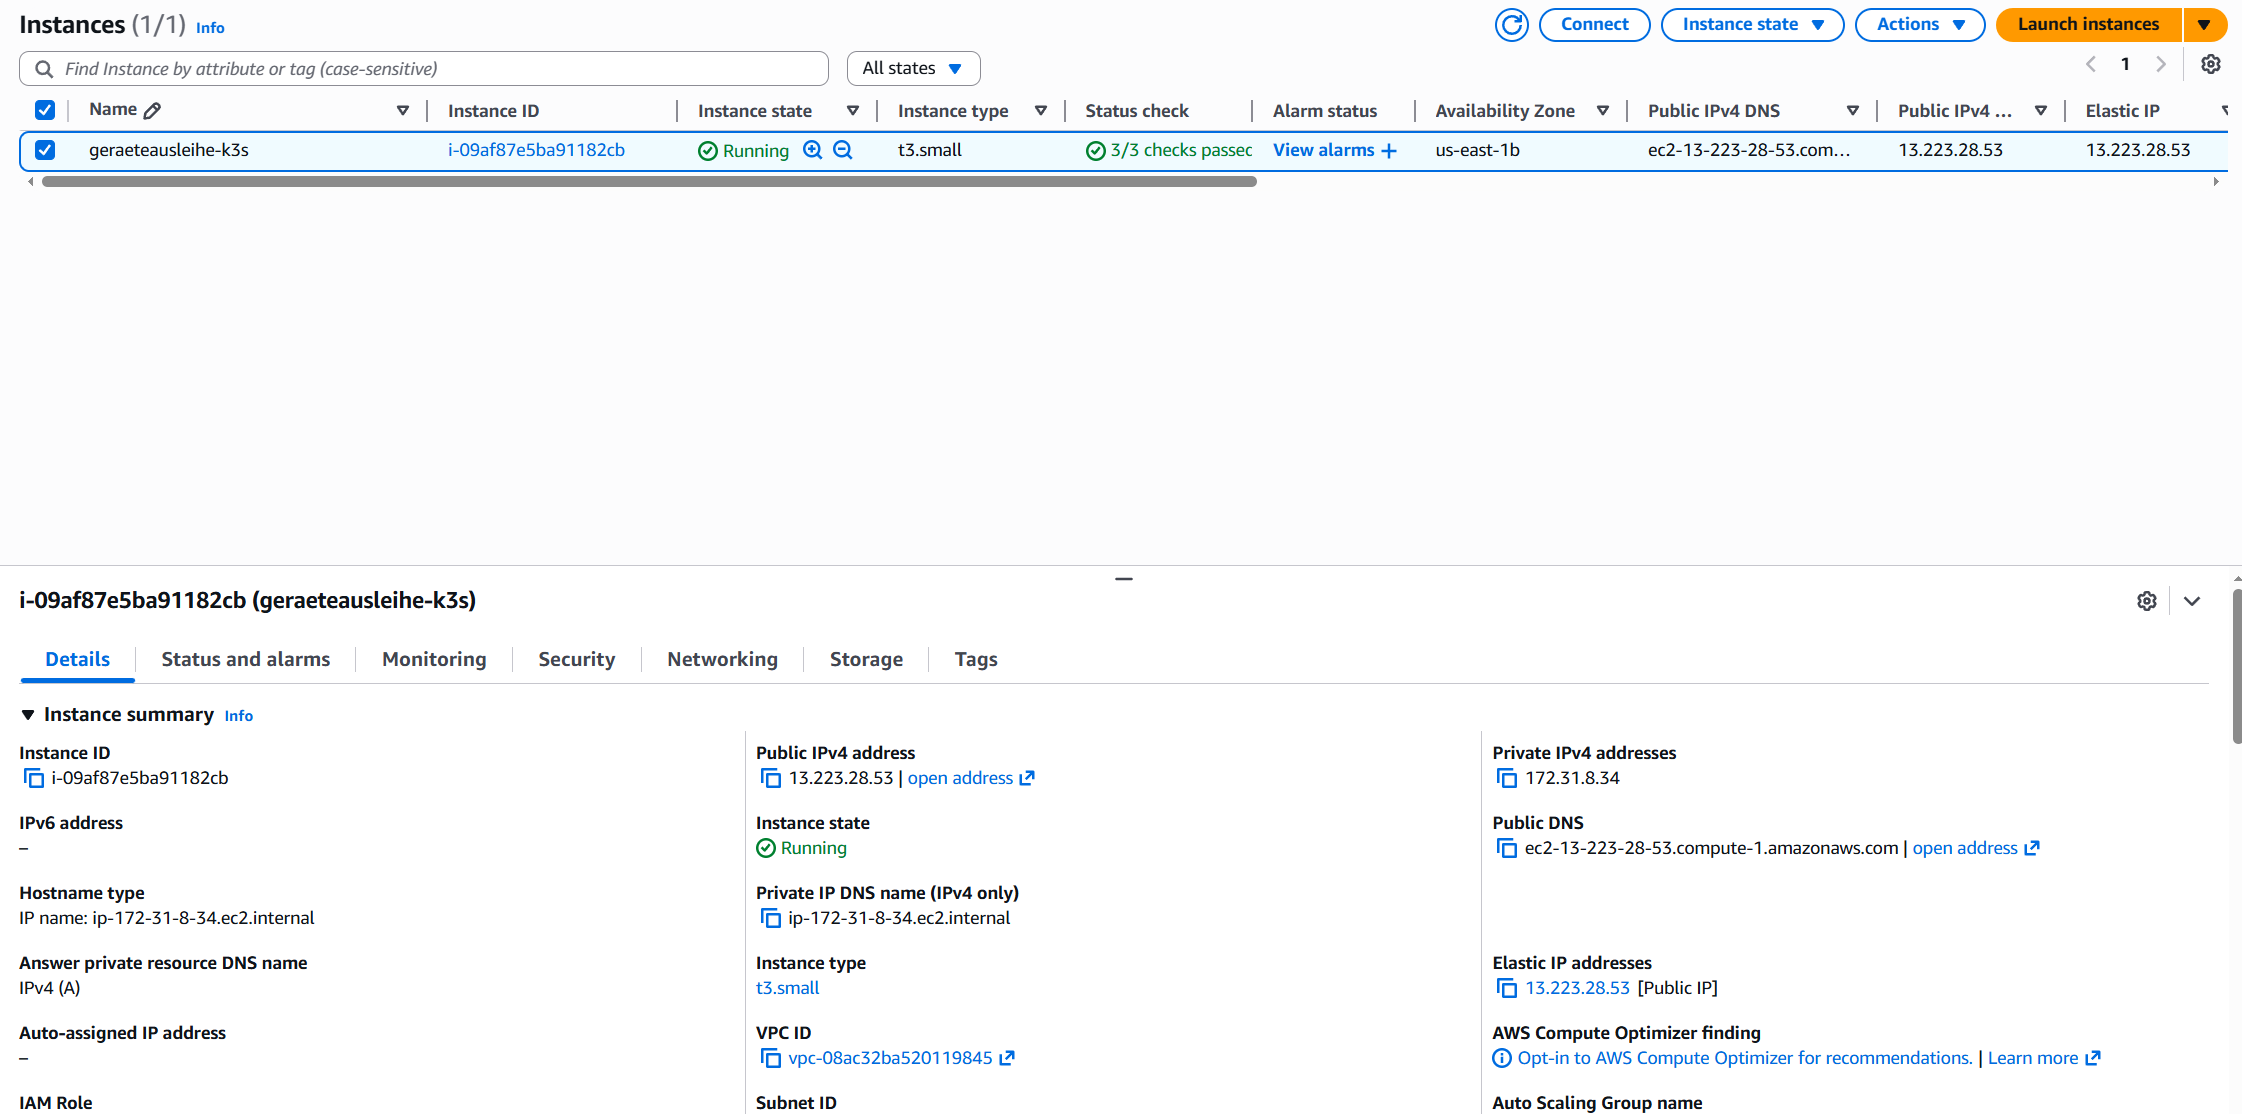This screenshot has height=1114, width=2242.
Task: Open the Networking tab
Action: [723, 659]
